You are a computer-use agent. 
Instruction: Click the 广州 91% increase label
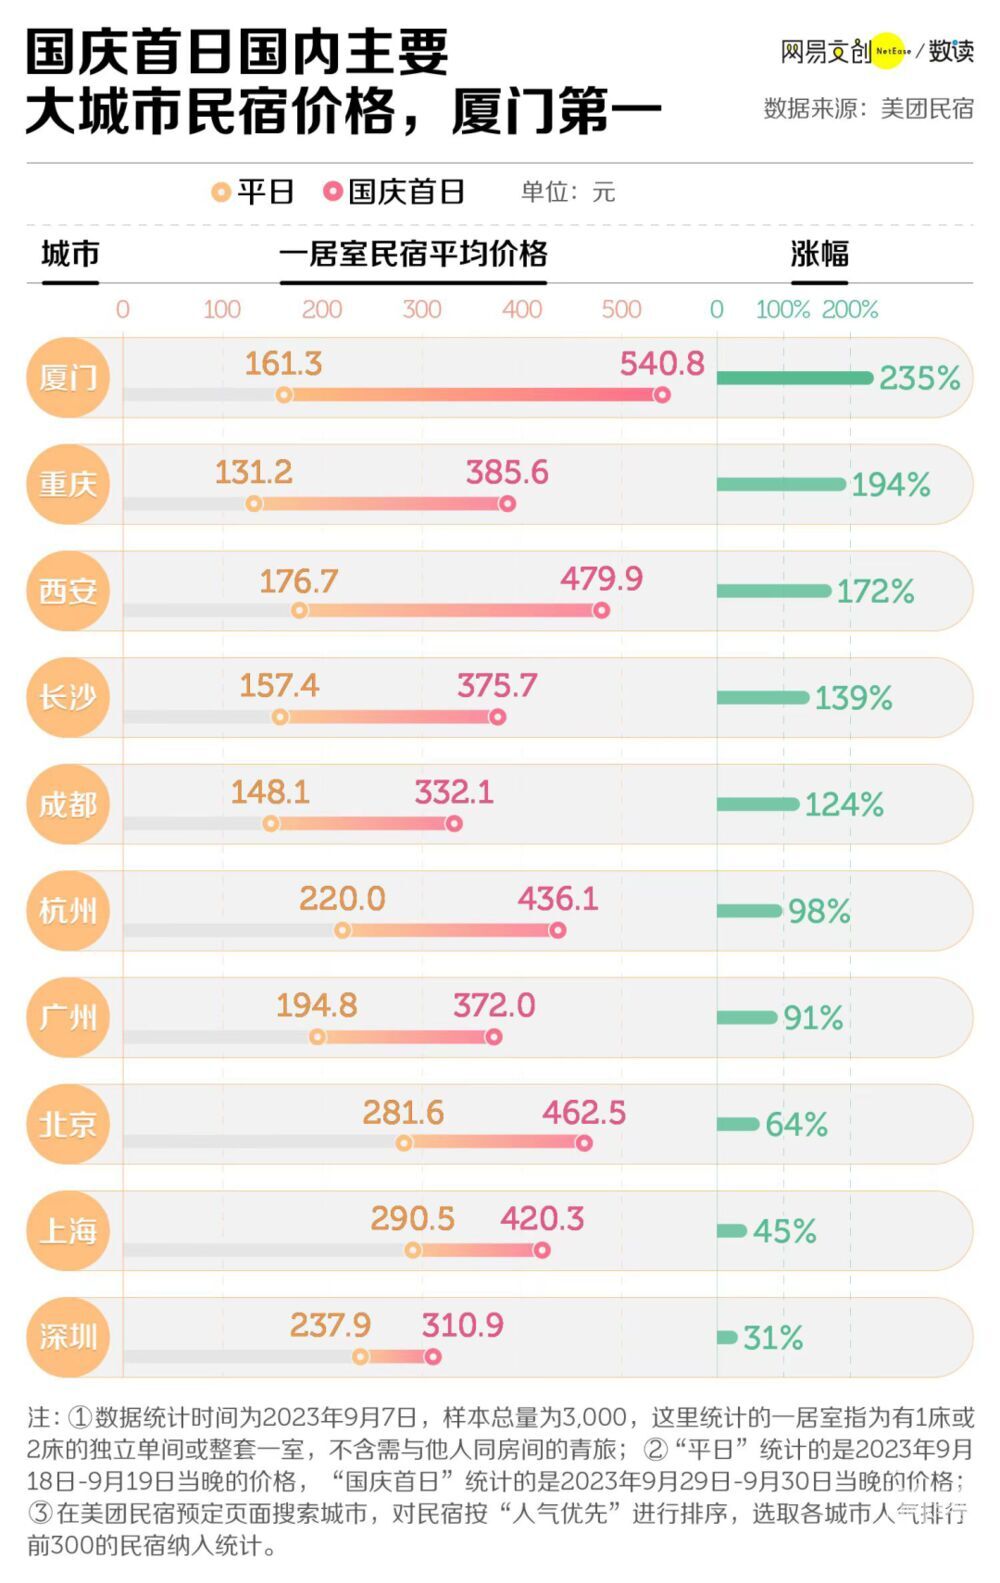click(812, 1018)
